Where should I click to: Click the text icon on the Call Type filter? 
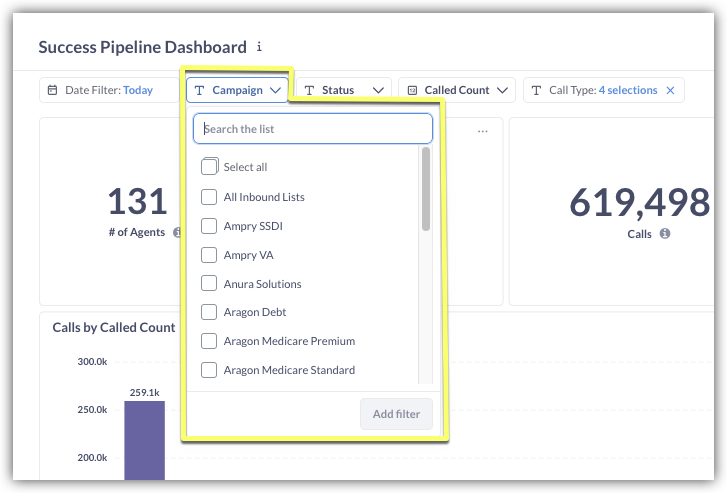pos(536,90)
